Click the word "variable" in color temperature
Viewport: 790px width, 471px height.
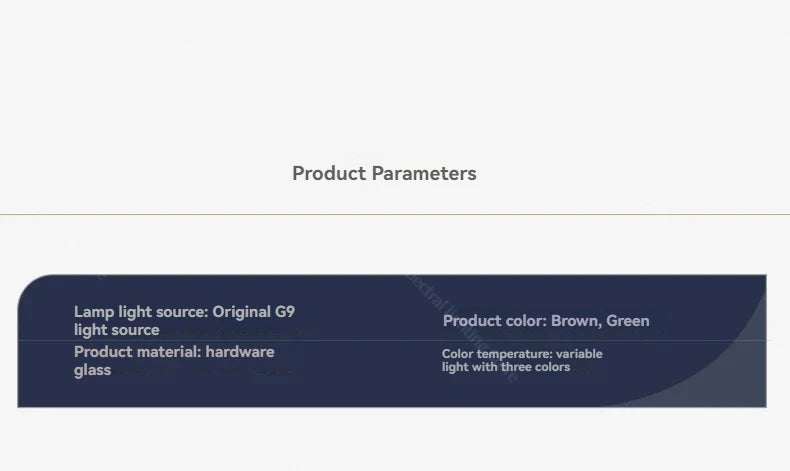[x=579, y=354]
